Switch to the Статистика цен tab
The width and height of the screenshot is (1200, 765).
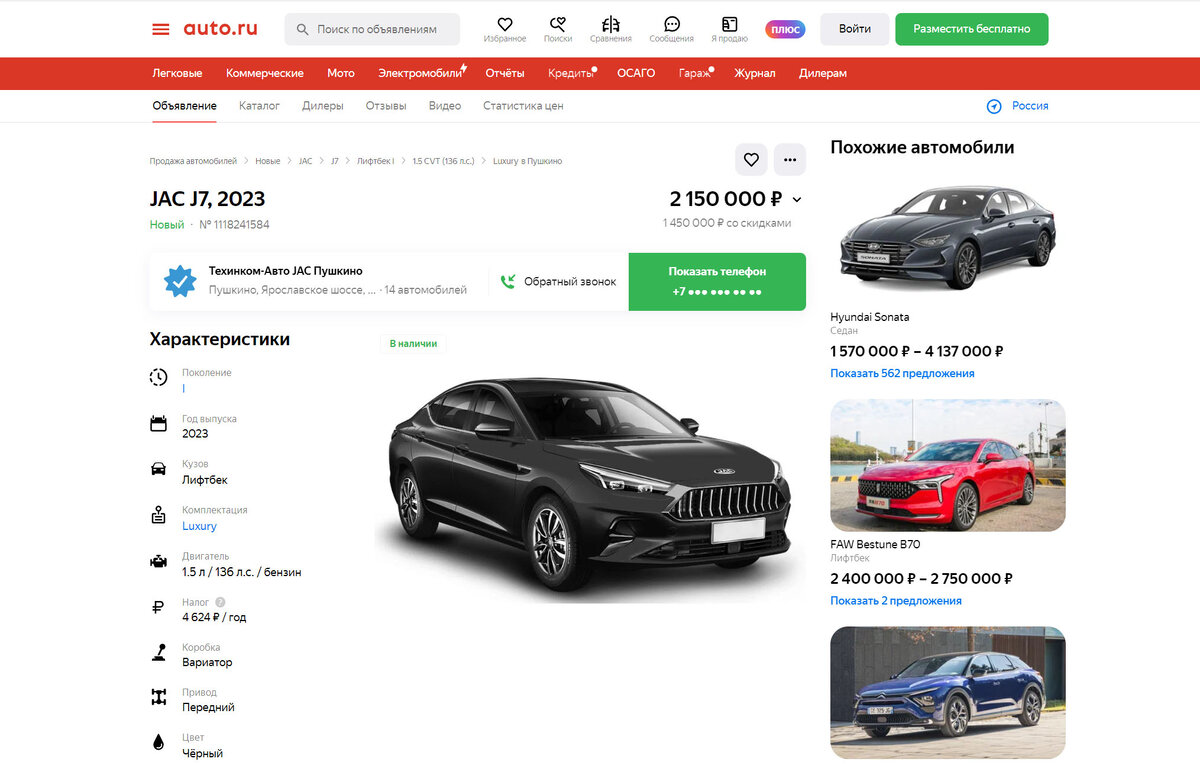click(x=523, y=105)
